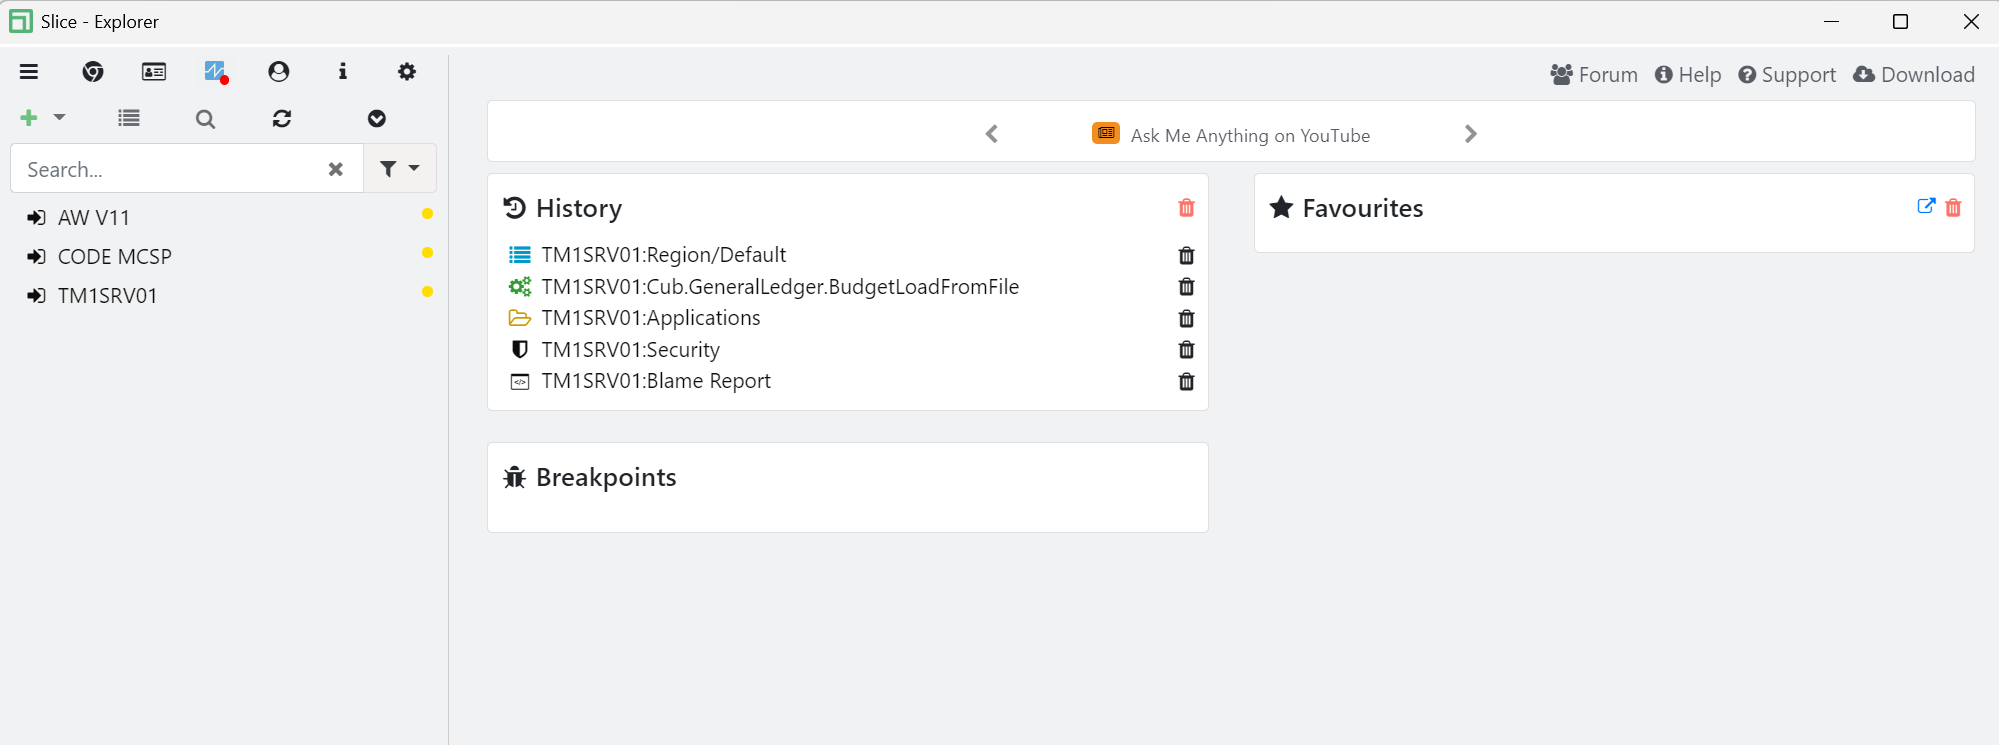This screenshot has height=745, width=1999.
Task: Open the user account icon
Action: coord(279,72)
